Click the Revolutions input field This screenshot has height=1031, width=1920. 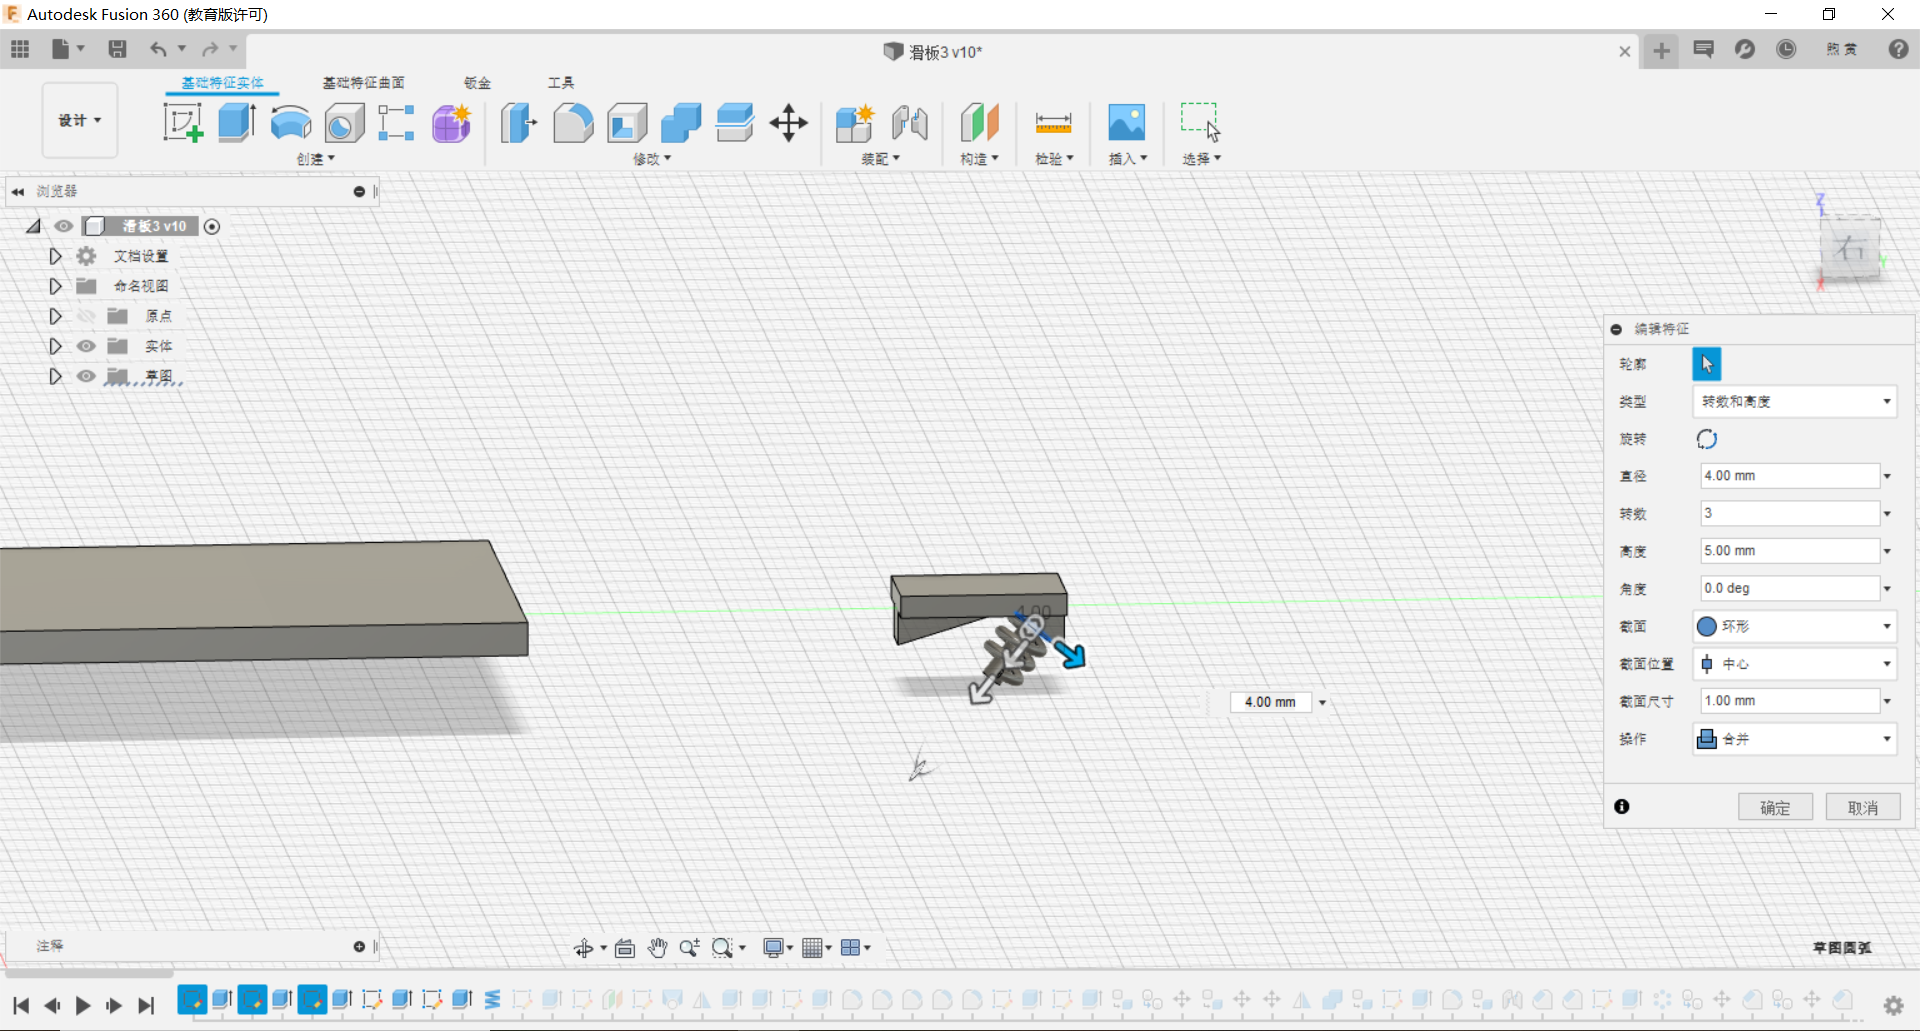pyautogui.click(x=1790, y=513)
